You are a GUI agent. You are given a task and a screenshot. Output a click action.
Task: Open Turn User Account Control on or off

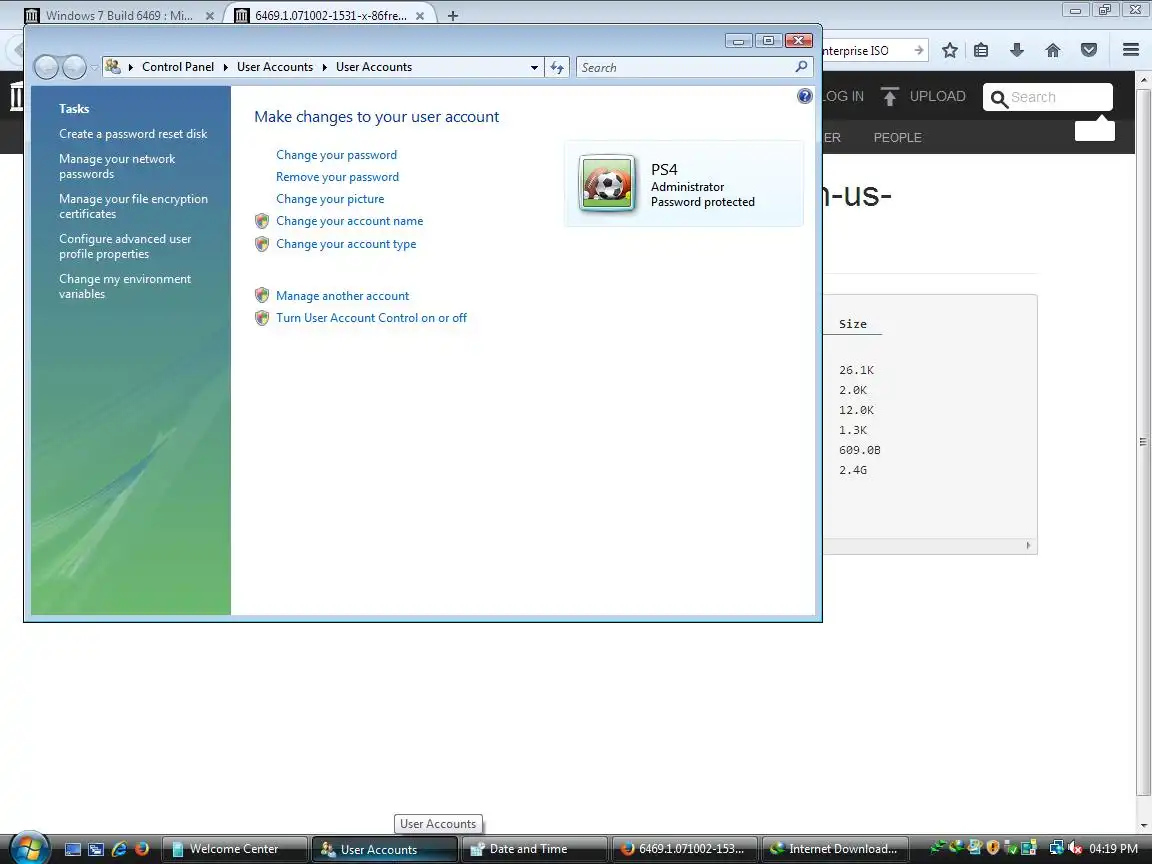click(371, 318)
